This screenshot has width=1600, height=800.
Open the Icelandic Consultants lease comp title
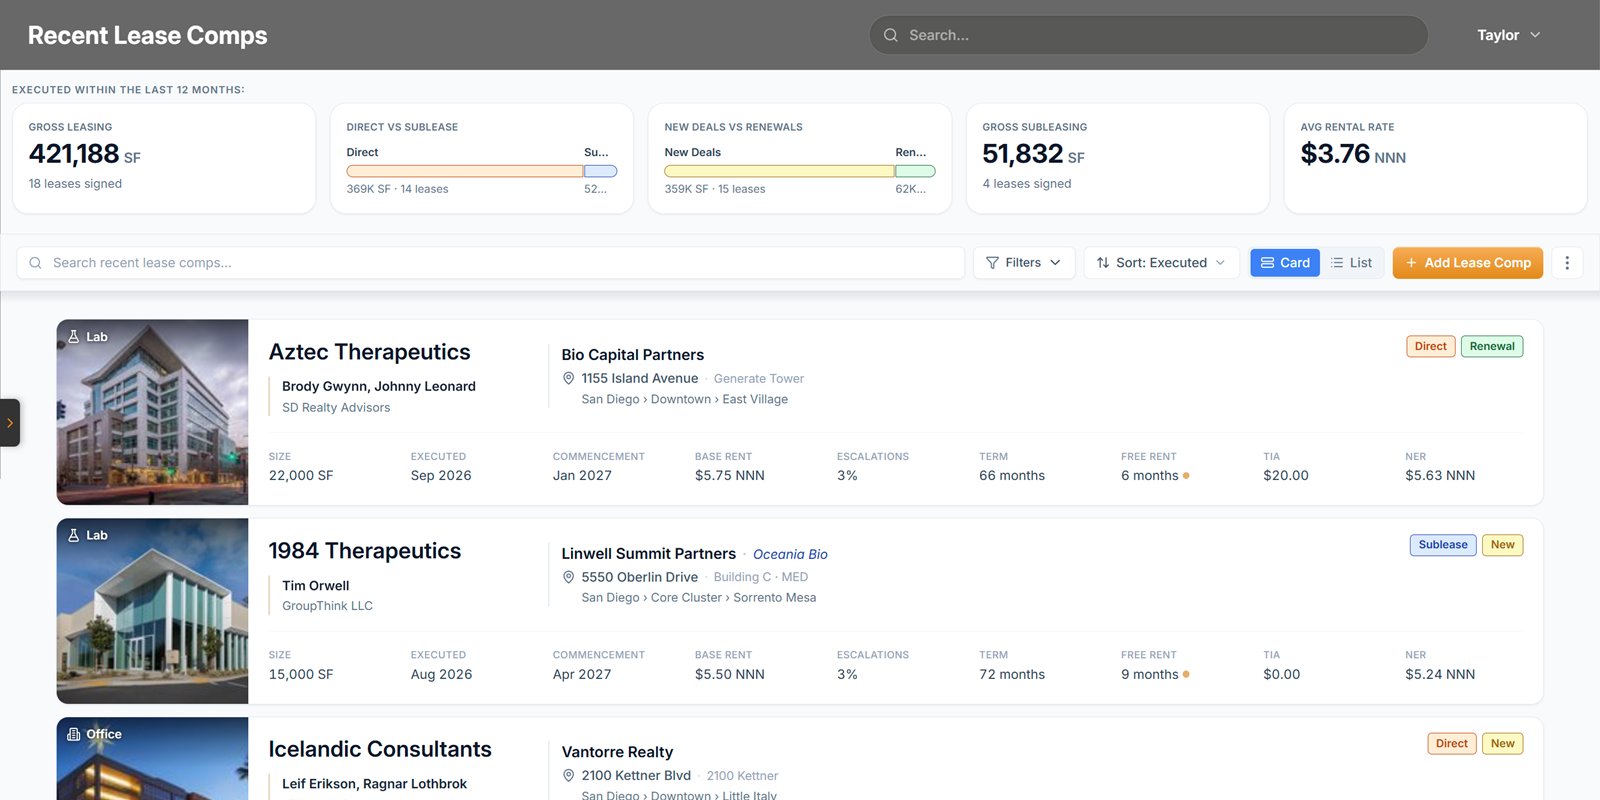[380, 749]
